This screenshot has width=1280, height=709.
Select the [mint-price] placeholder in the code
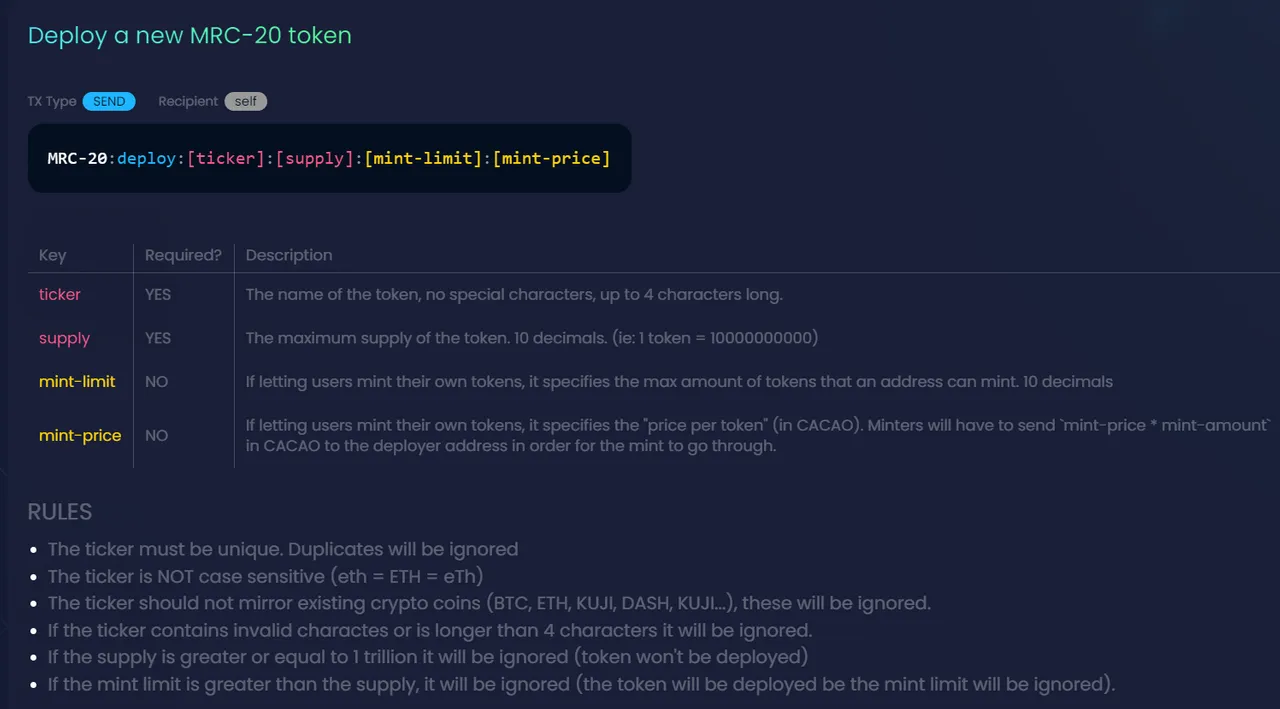coord(551,158)
